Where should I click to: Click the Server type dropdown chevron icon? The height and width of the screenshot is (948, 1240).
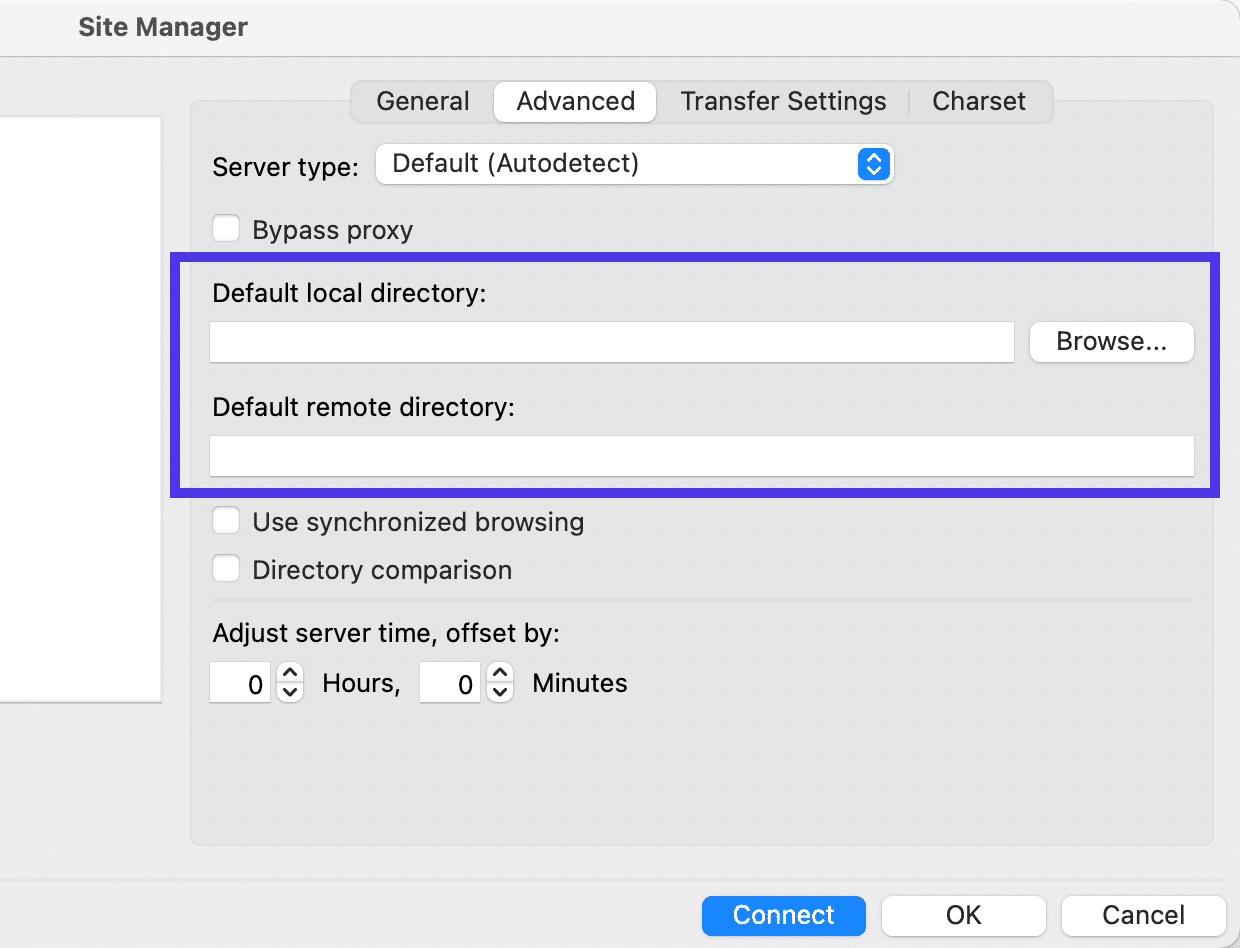873,164
